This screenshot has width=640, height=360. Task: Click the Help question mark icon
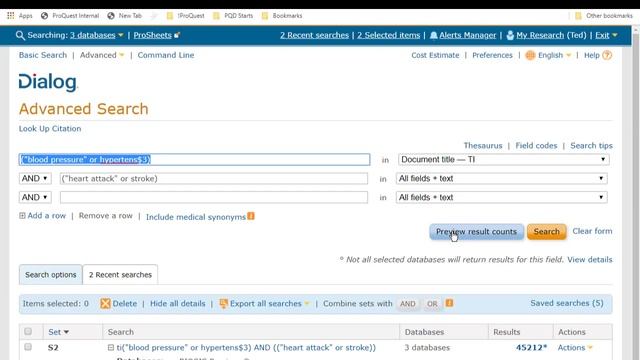point(607,55)
